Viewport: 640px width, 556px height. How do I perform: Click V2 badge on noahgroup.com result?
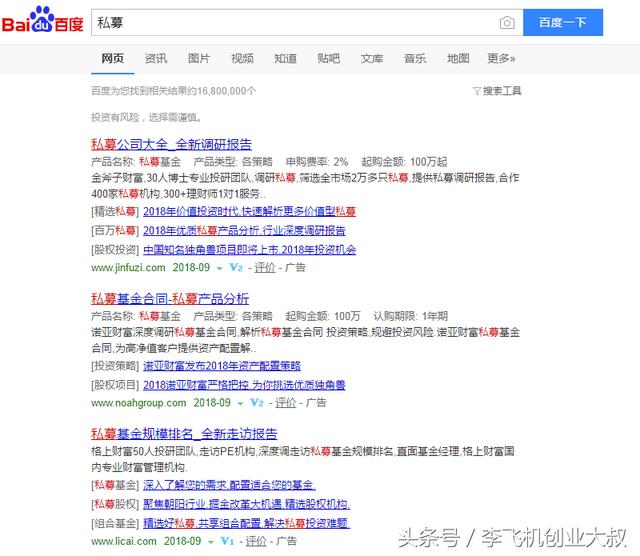point(257,403)
